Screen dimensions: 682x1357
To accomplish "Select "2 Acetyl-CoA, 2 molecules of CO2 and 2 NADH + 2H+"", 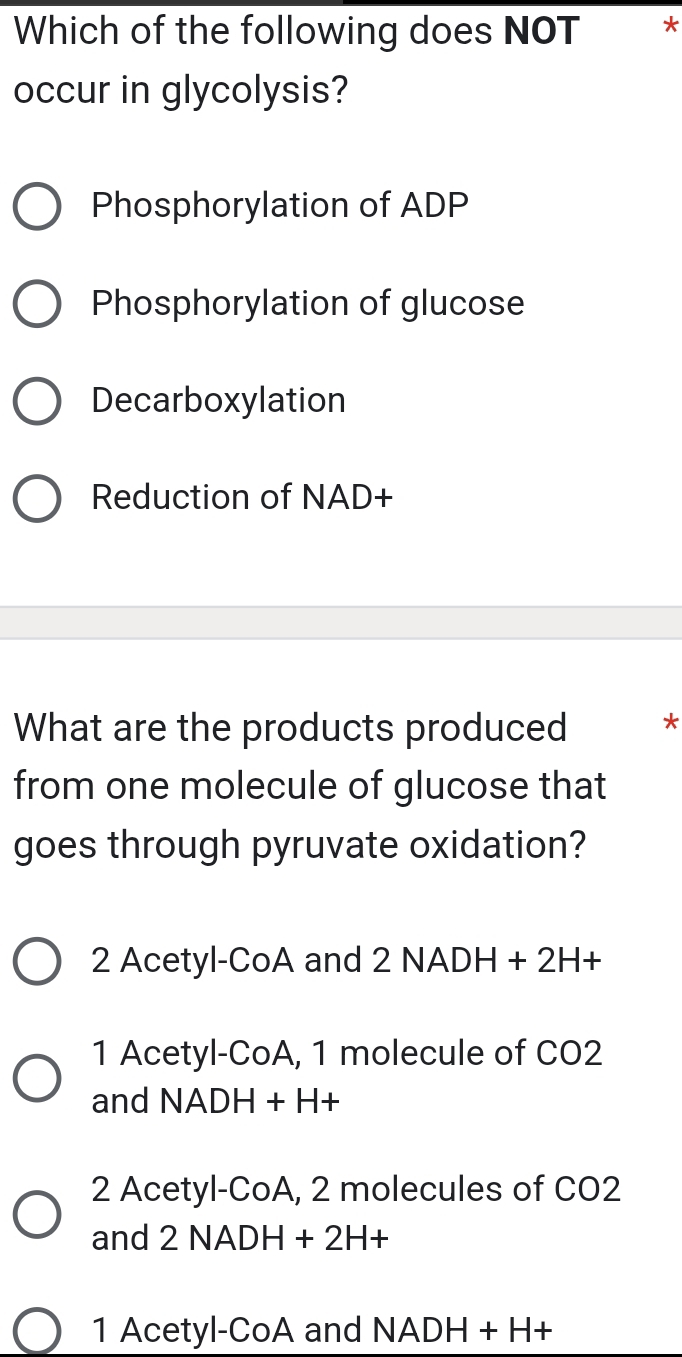I will tap(37, 1213).
